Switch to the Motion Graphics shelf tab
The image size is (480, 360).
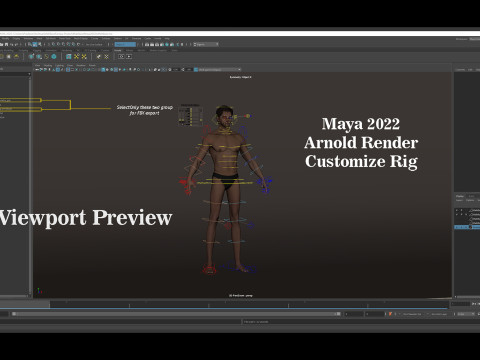pos(158,50)
